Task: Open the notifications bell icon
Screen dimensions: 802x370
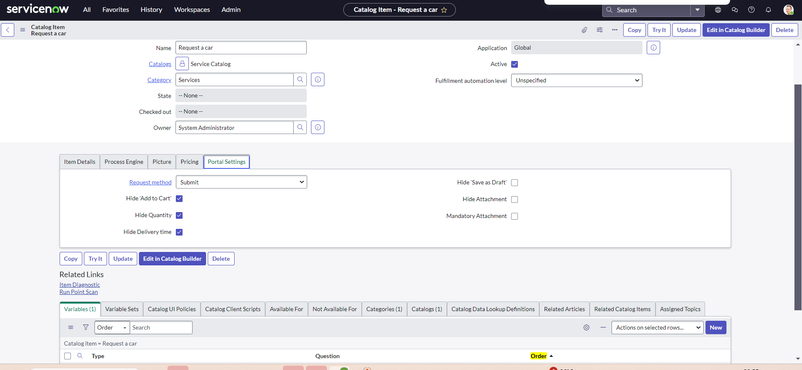Action: click(x=768, y=10)
